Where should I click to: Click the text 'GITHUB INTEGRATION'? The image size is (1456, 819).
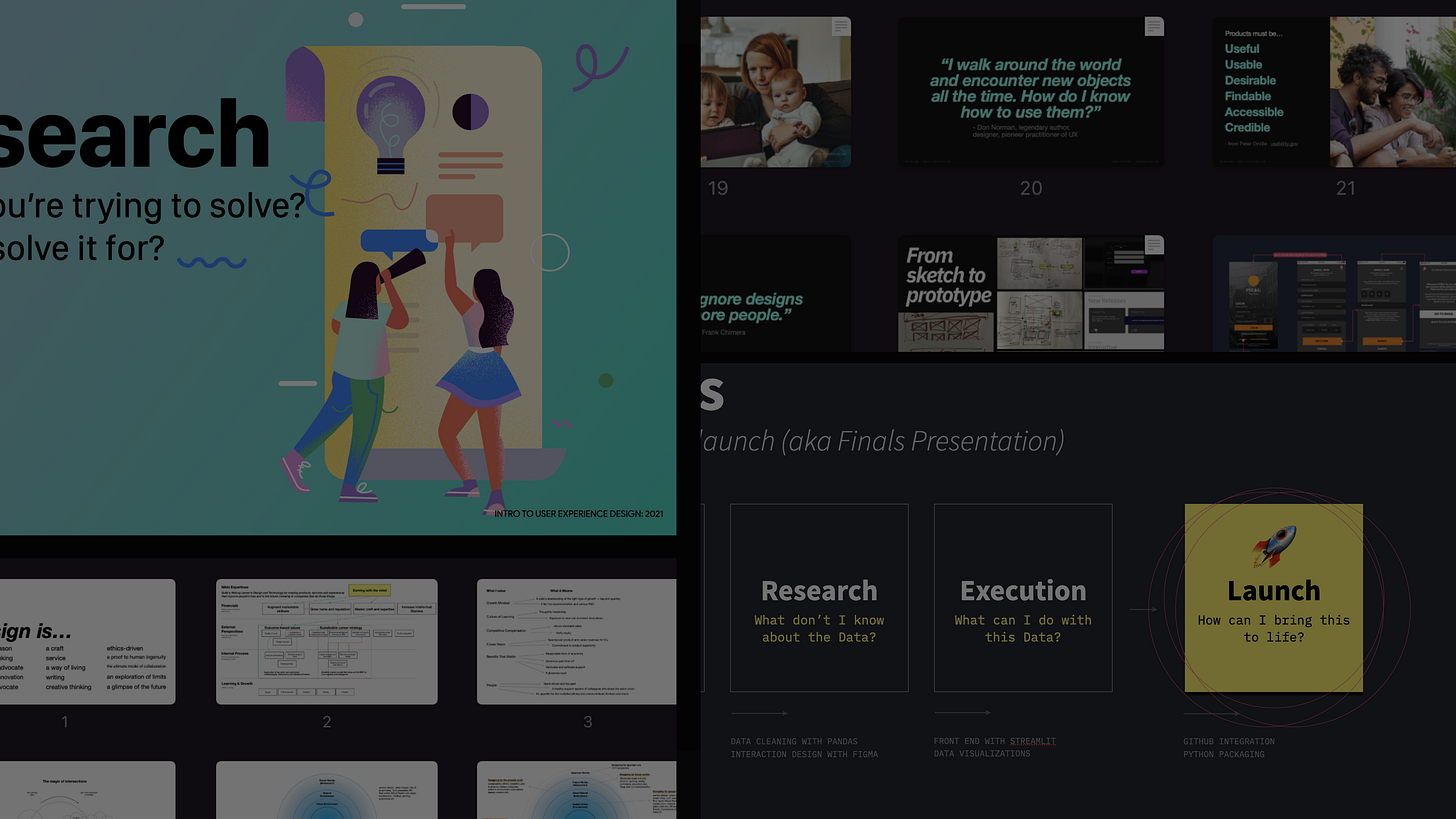coord(1229,742)
